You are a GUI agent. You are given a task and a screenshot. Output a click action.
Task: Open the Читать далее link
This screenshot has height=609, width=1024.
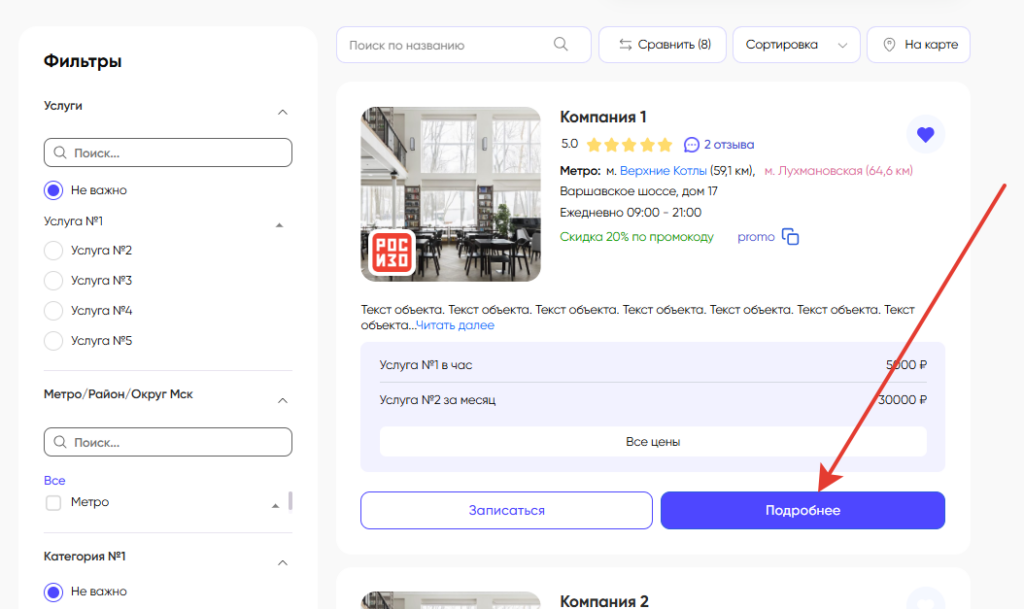(455, 325)
